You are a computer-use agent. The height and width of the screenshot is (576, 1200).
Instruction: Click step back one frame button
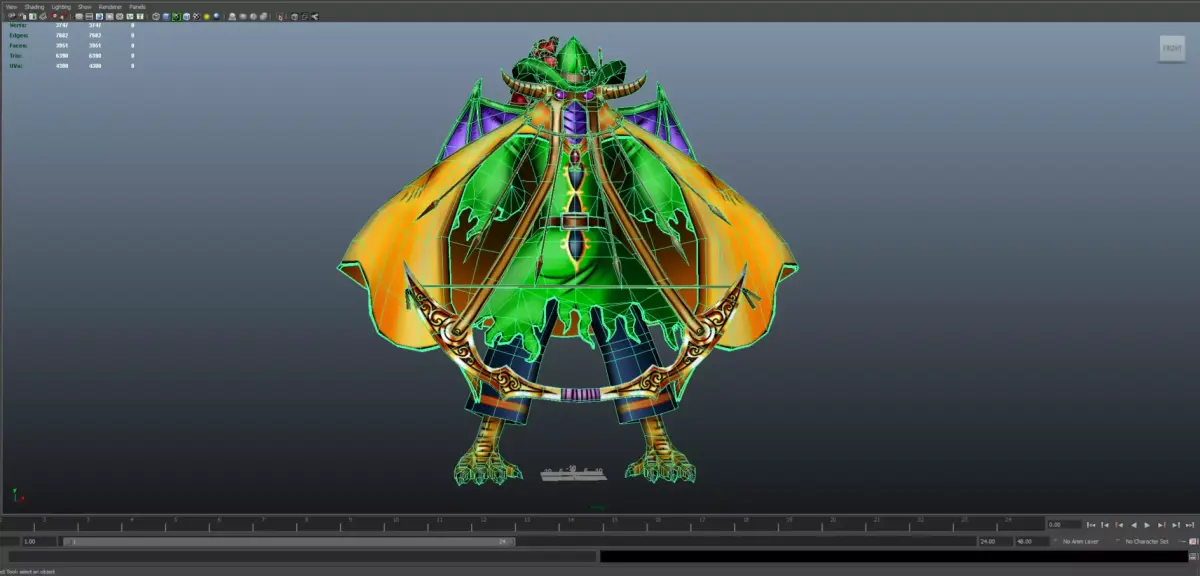coord(1105,525)
